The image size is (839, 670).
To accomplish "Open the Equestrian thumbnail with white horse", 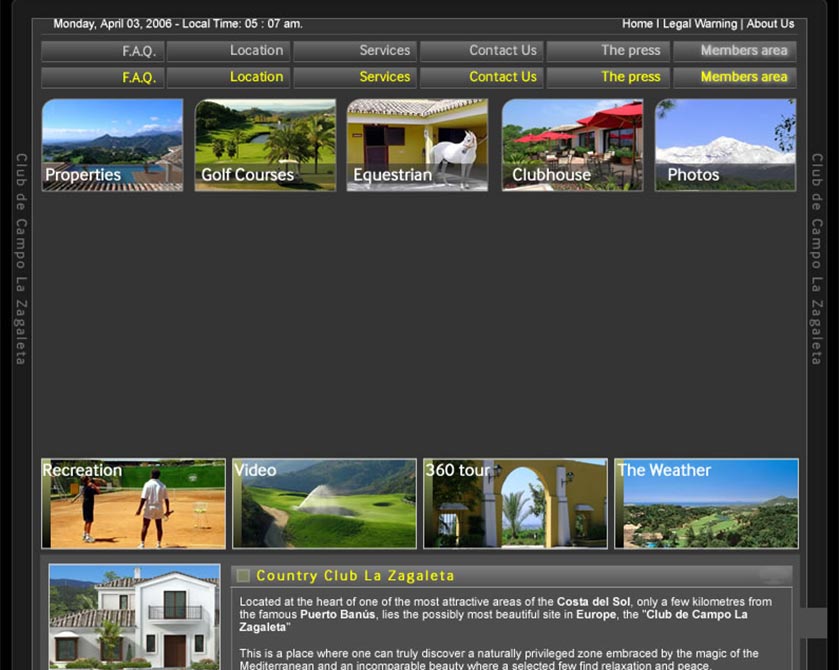I will tap(417, 144).
